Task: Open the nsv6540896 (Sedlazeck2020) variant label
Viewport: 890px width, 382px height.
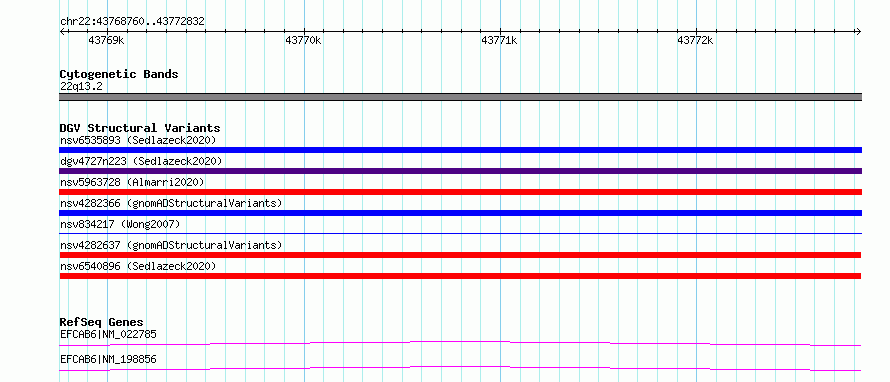Action: tap(138, 266)
